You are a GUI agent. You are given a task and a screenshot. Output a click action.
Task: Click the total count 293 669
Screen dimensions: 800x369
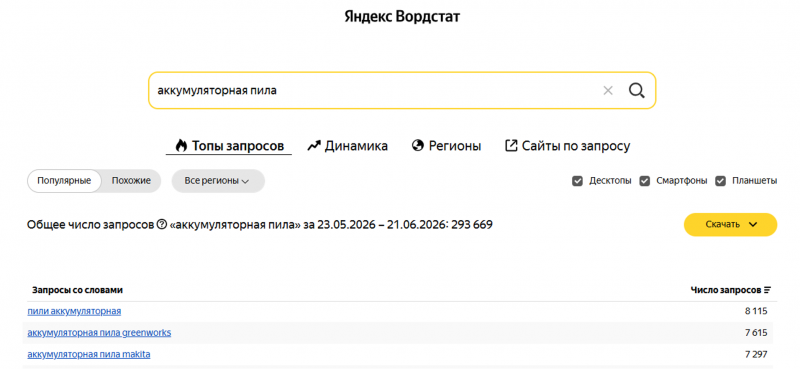click(471, 225)
